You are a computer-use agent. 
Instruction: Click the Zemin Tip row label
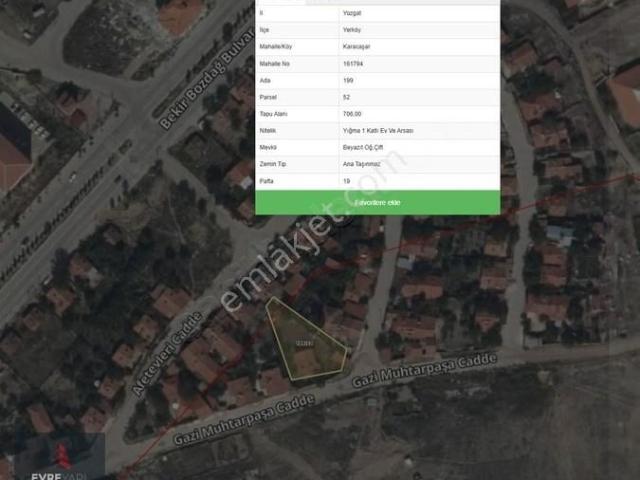point(273,164)
